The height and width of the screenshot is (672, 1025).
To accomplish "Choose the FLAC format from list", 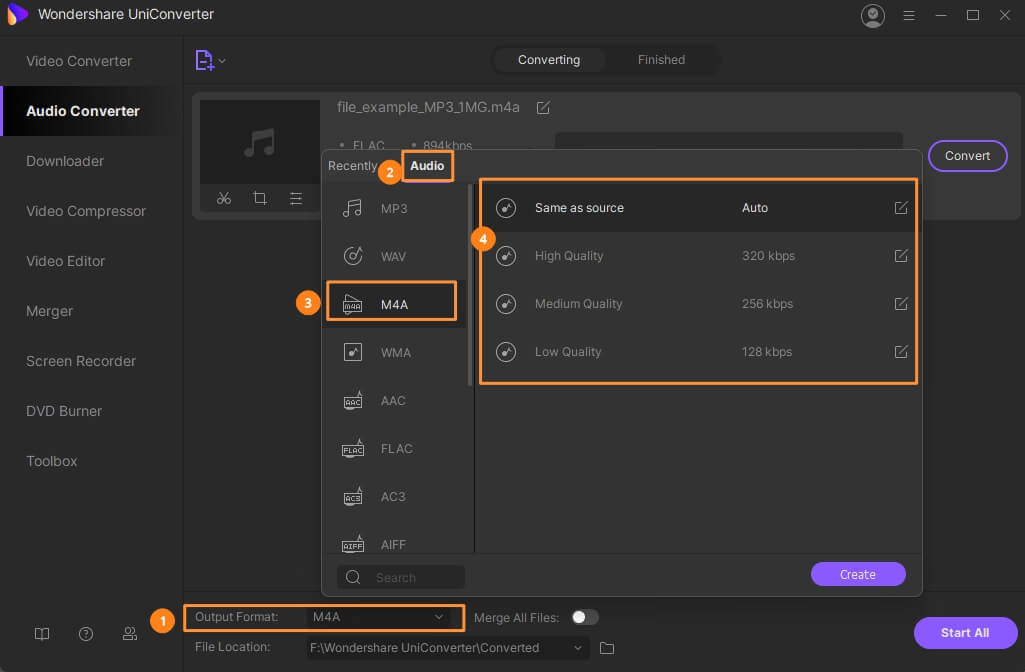I will 396,449.
